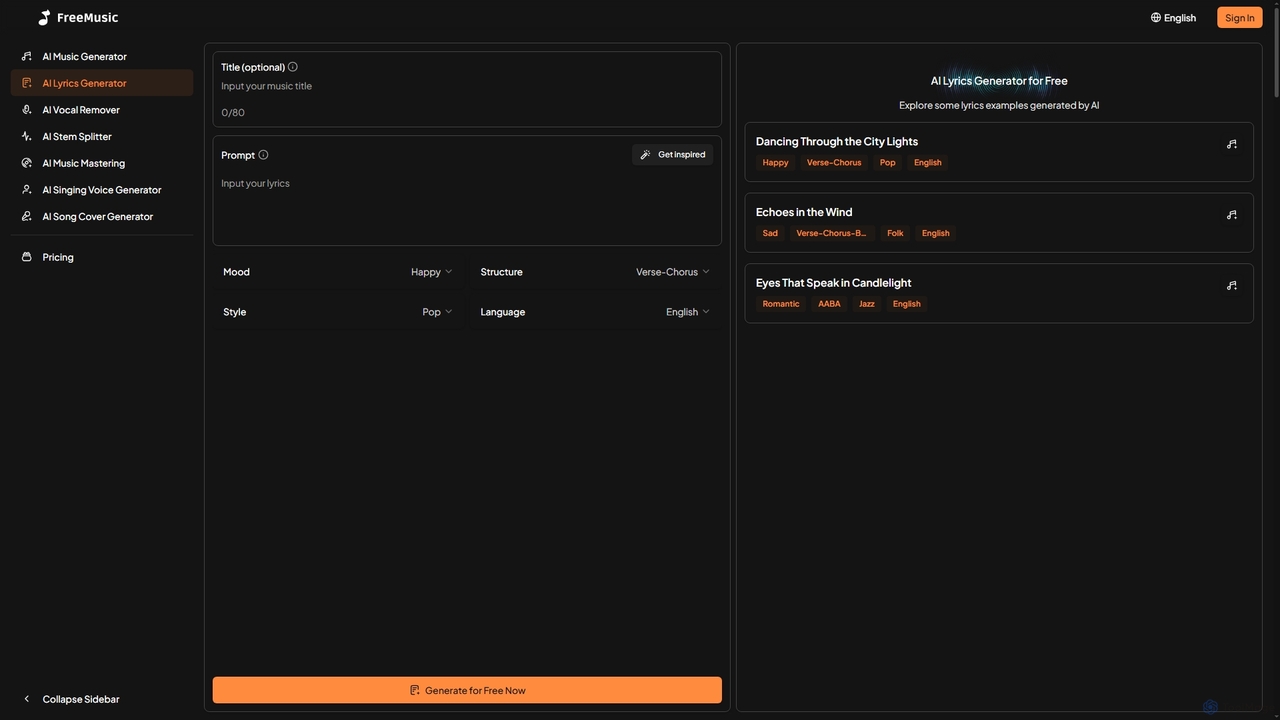Click the AI Stem Splitter waveform icon
This screenshot has width=1280, height=720.
pyautogui.click(x=27, y=136)
